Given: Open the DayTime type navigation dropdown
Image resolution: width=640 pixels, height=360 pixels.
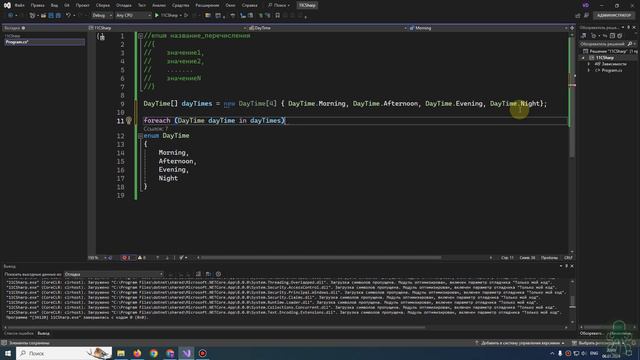Looking at the screenshot, I should [328, 28].
